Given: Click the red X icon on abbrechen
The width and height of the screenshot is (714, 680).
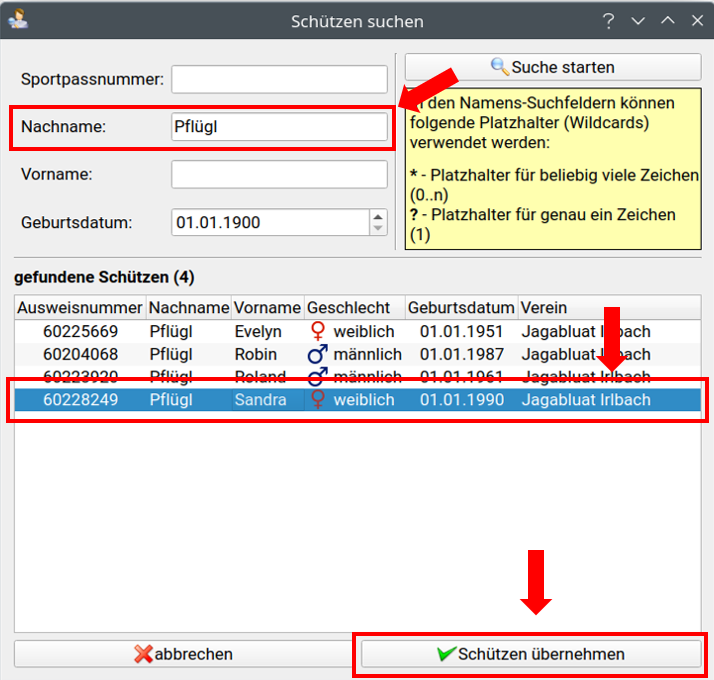Looking at the screenshot, I should 144,654.
